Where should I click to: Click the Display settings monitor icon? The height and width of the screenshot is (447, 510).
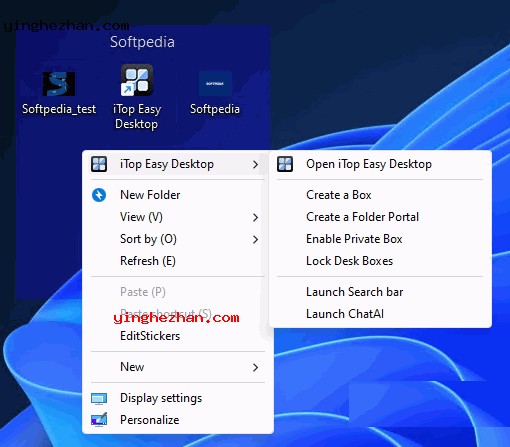click(x=99, y=398)
